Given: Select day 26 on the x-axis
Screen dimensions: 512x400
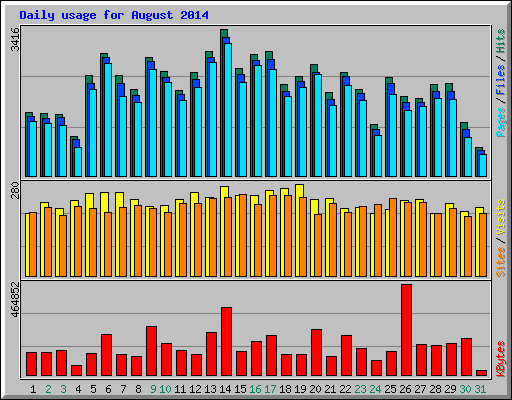Looking at the screenshot, I should click(405, 389).
